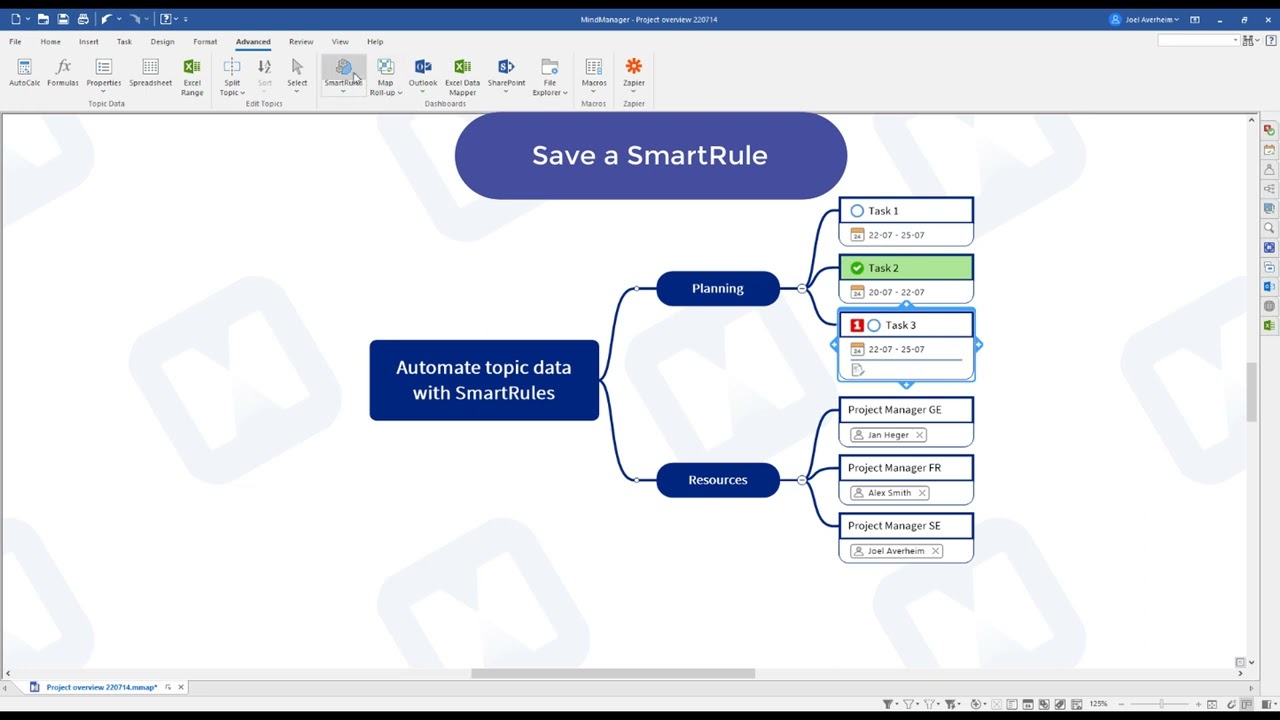Open the SharePoint tool
1280x720 pixels.
pos(506,73)
